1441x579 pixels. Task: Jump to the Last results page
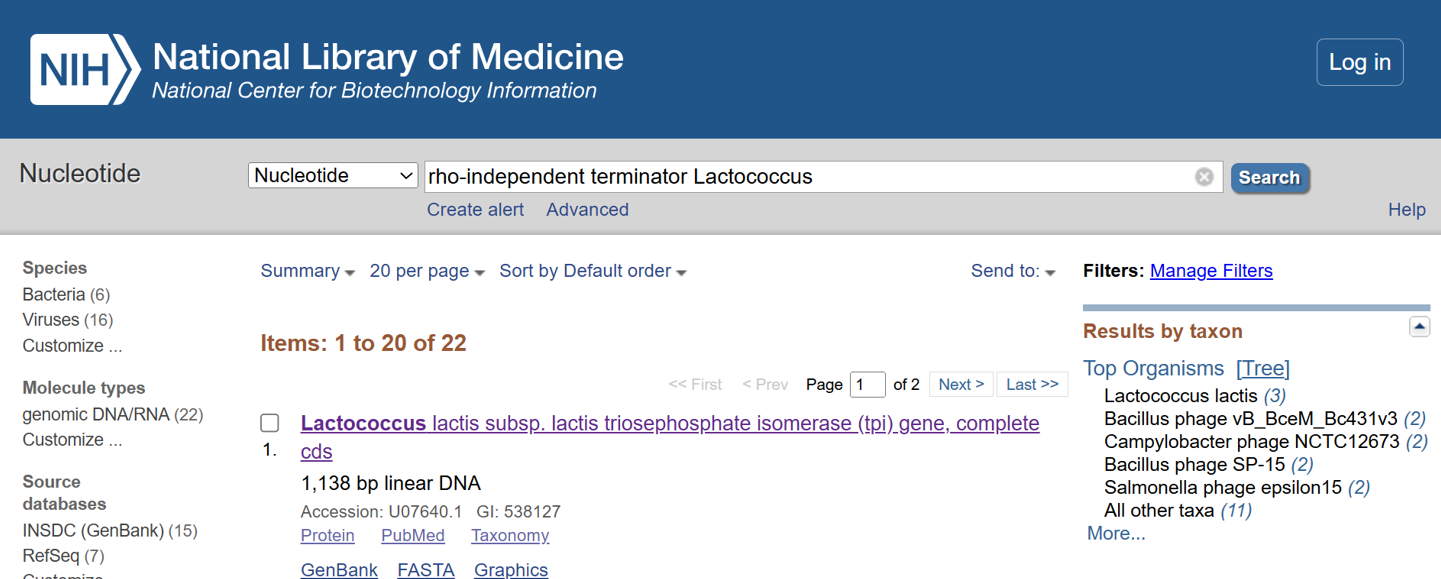tap(1032, 384)
